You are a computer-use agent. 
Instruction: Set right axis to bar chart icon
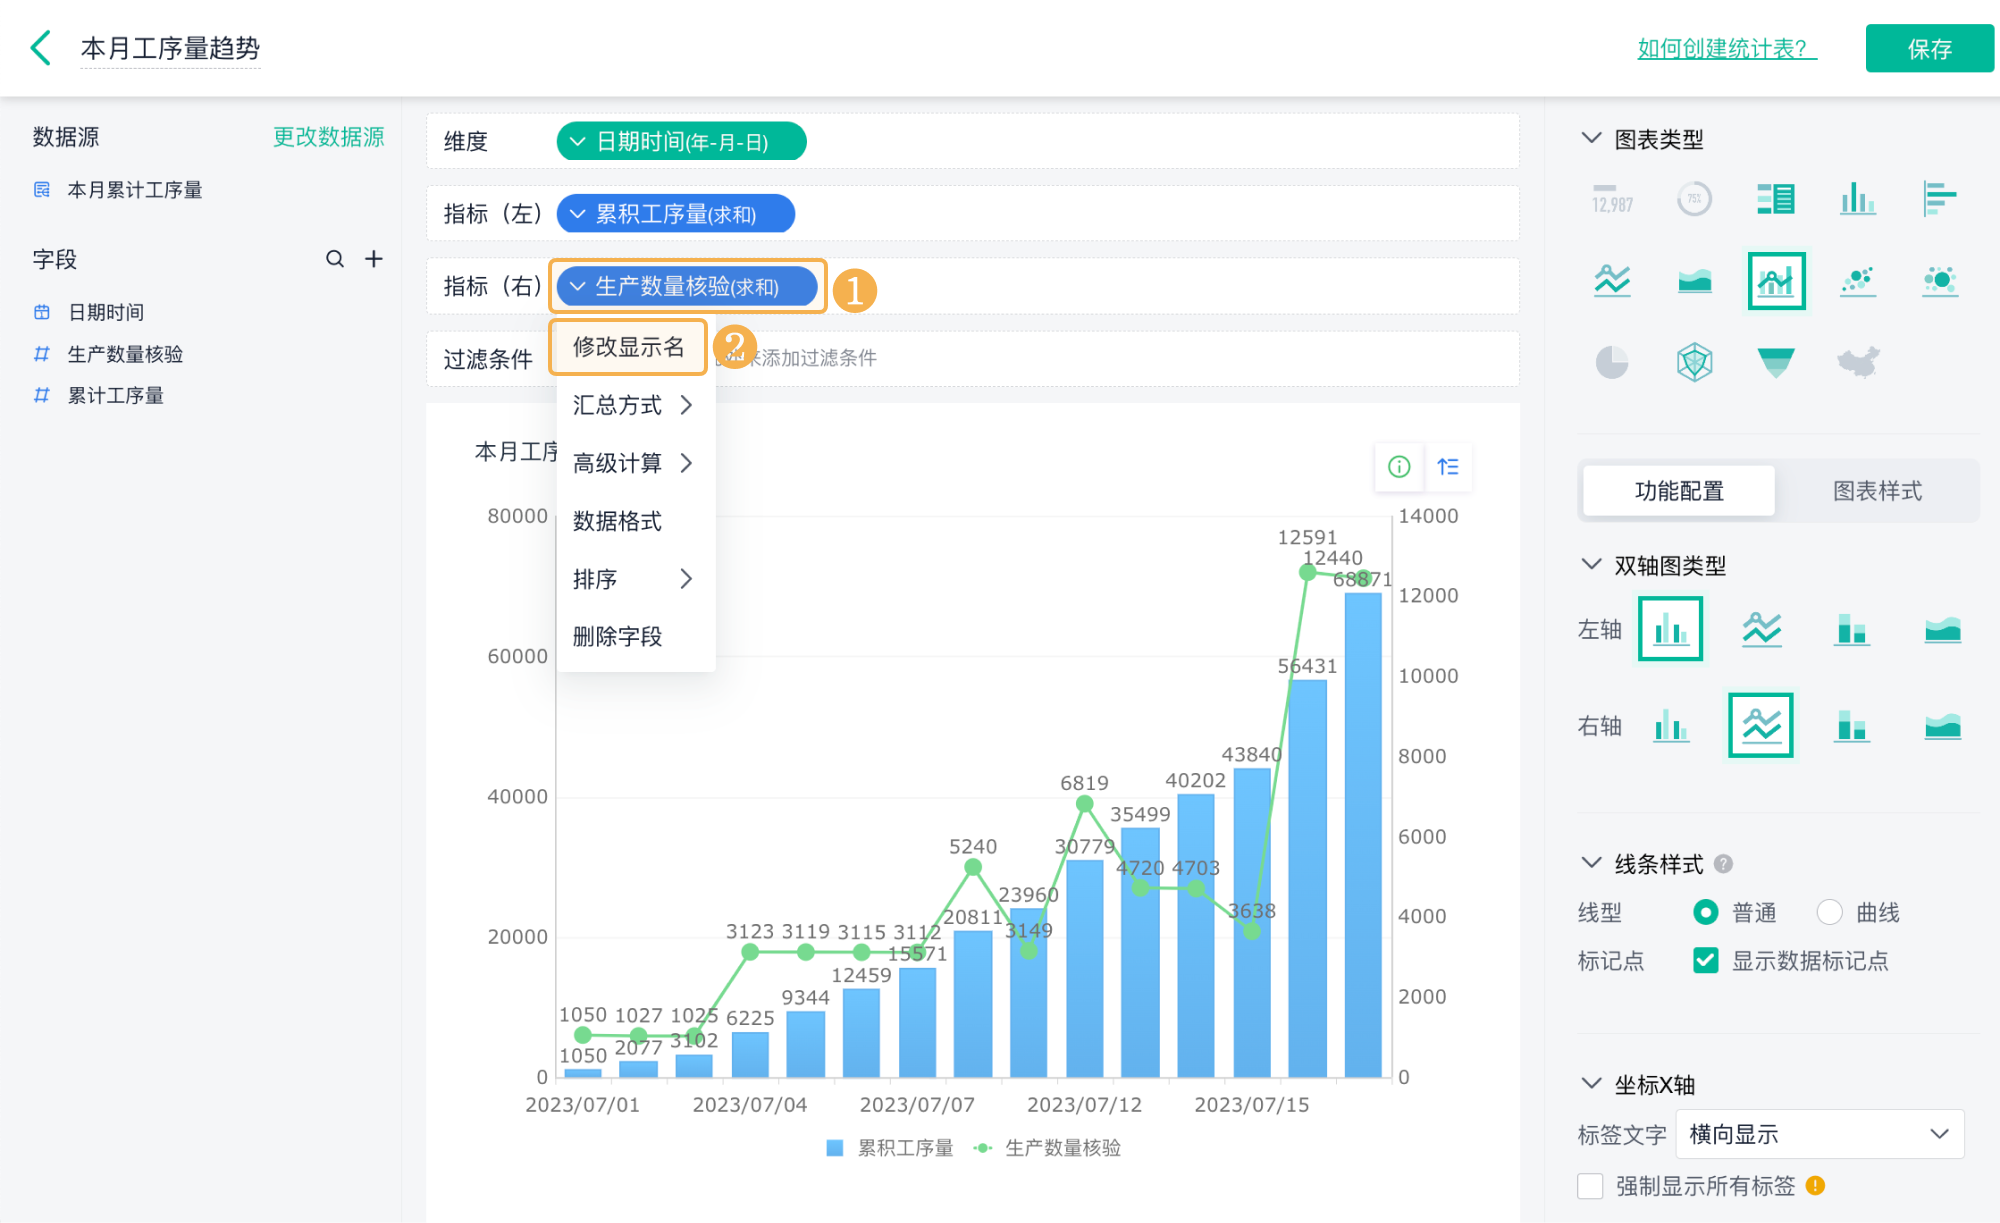pyautogui.click(x=1670, y=726)
